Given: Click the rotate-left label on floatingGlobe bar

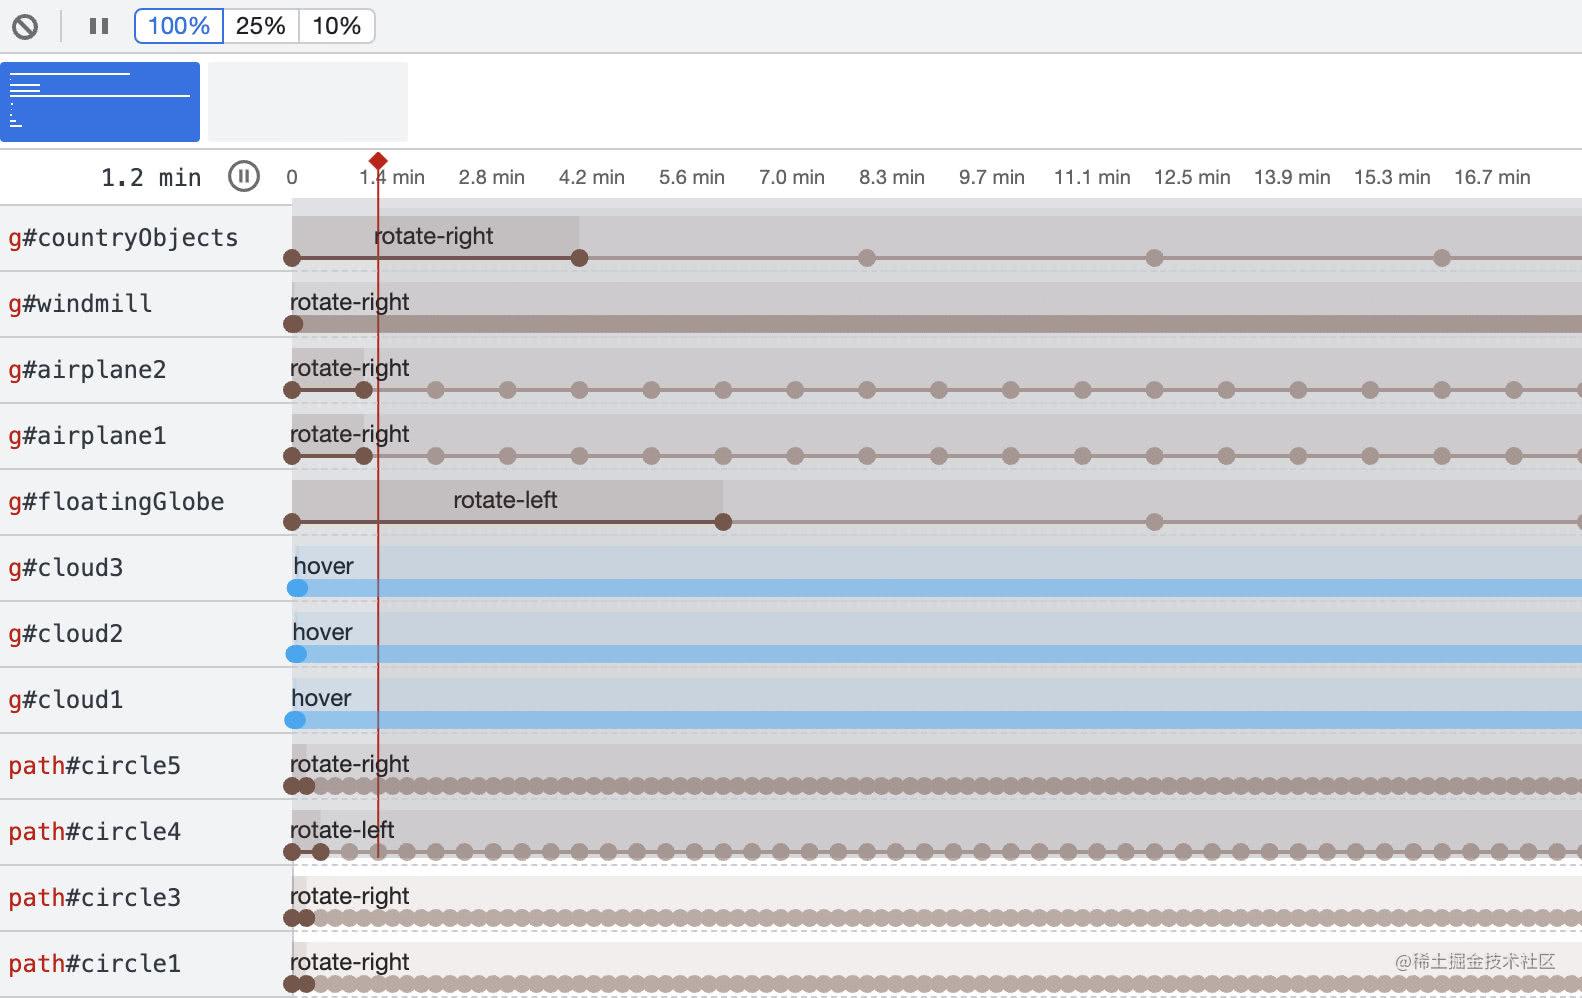Looking at the screenshot, I should tap(505, 500).
